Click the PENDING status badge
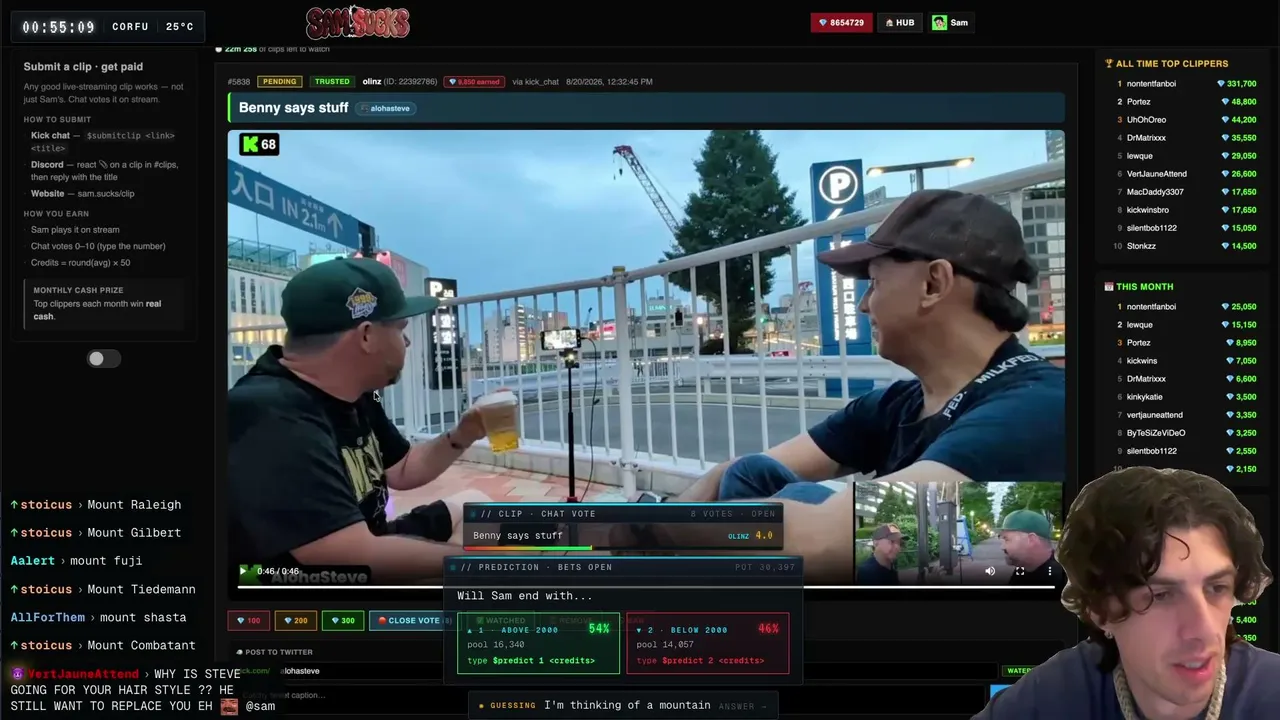Image resolution: width=1280 pixels, height=720 pixels. tap(280, 81)
